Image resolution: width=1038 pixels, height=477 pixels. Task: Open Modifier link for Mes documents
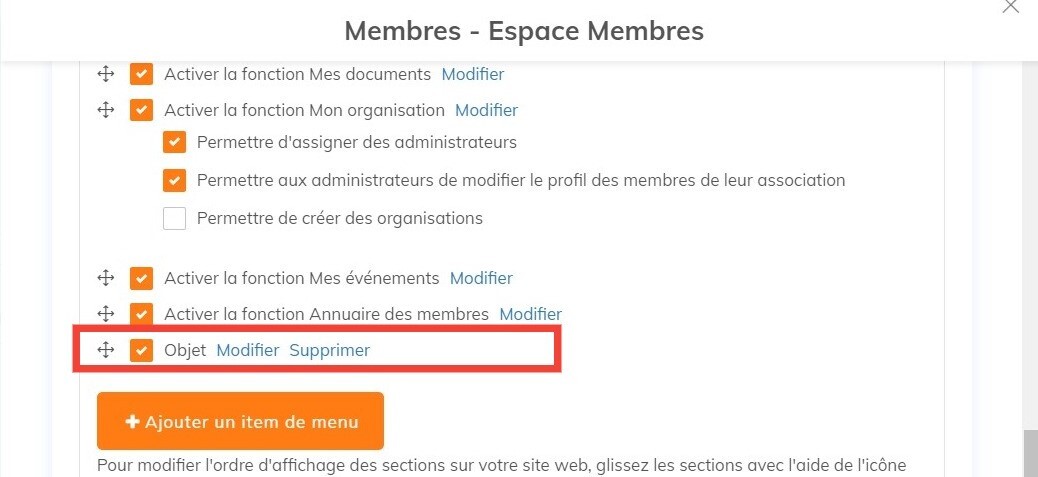473,74
